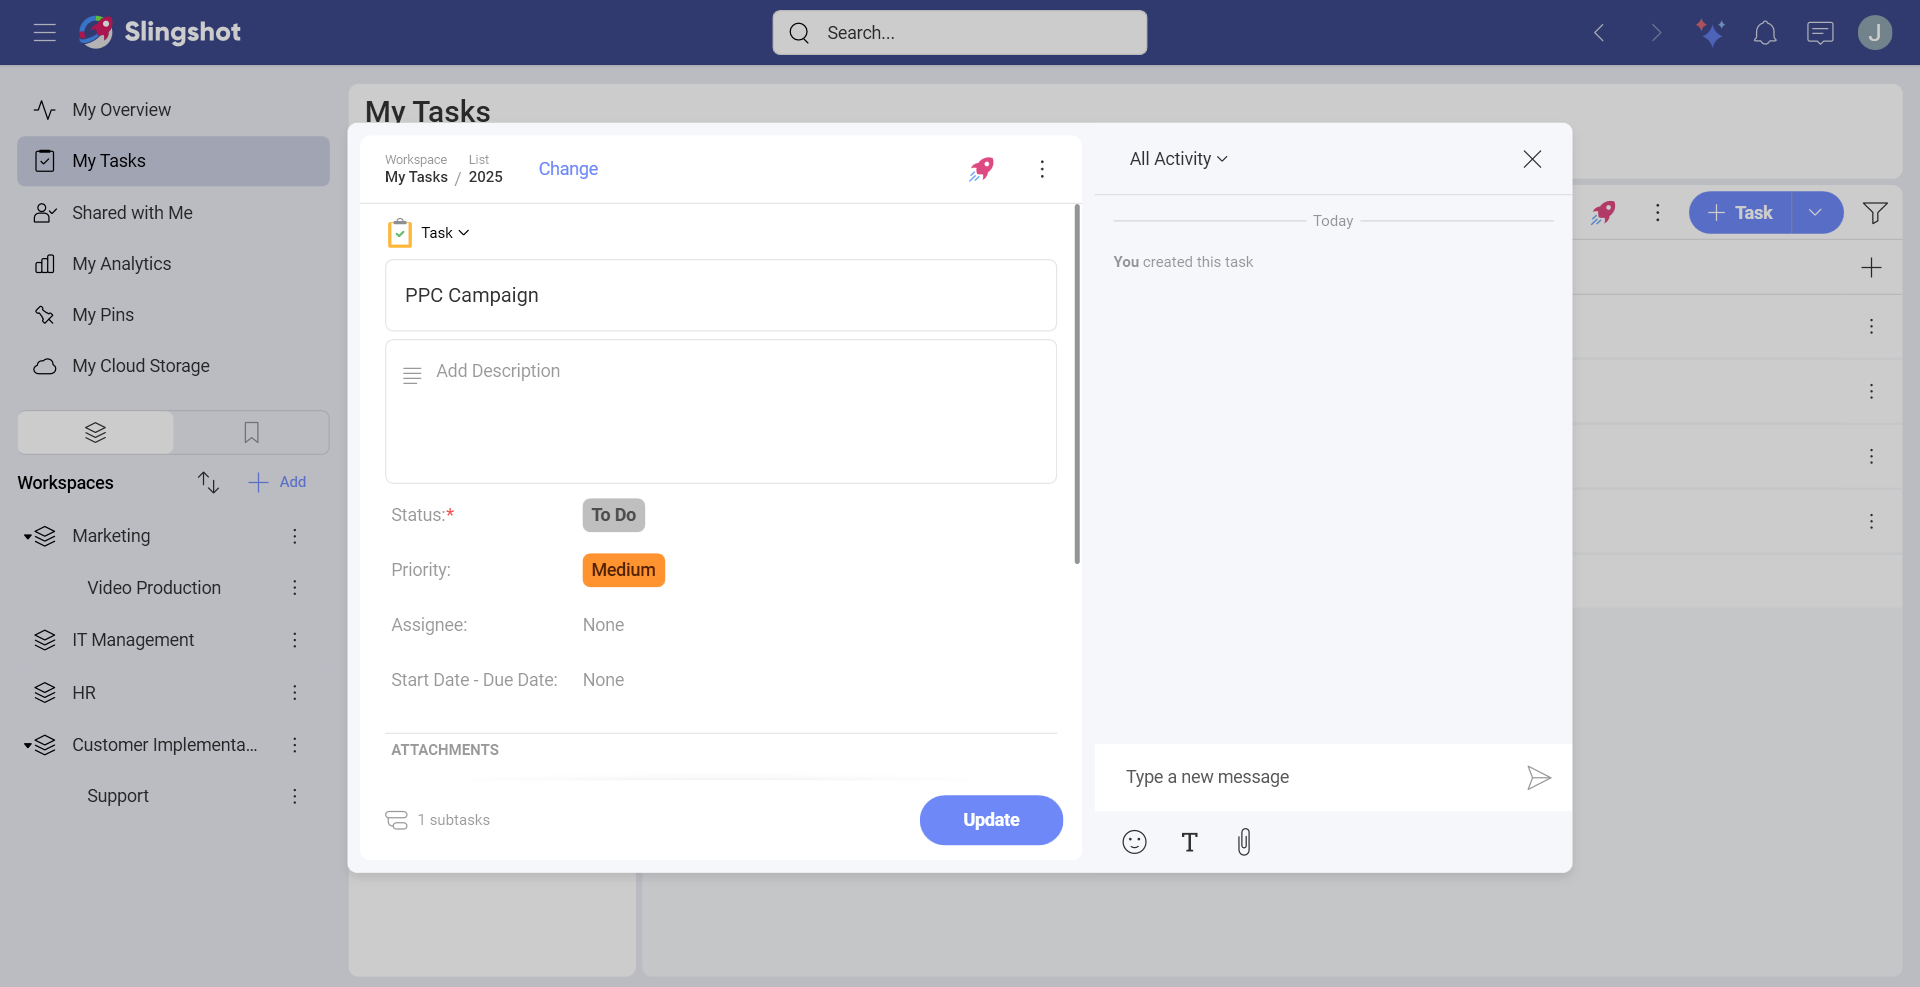1920x987 pixels.
Task: Click the subtasks icon
Action: tap(397, 820)
